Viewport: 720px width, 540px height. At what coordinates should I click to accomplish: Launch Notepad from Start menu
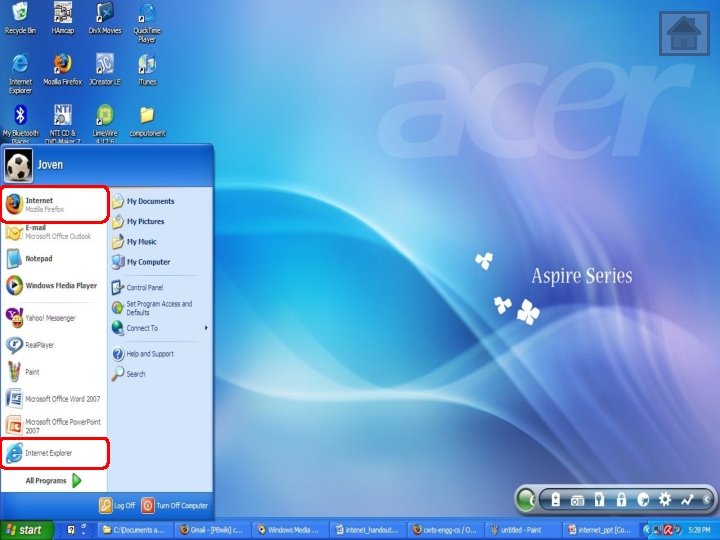pyautogui.click(x=54, y=259)
